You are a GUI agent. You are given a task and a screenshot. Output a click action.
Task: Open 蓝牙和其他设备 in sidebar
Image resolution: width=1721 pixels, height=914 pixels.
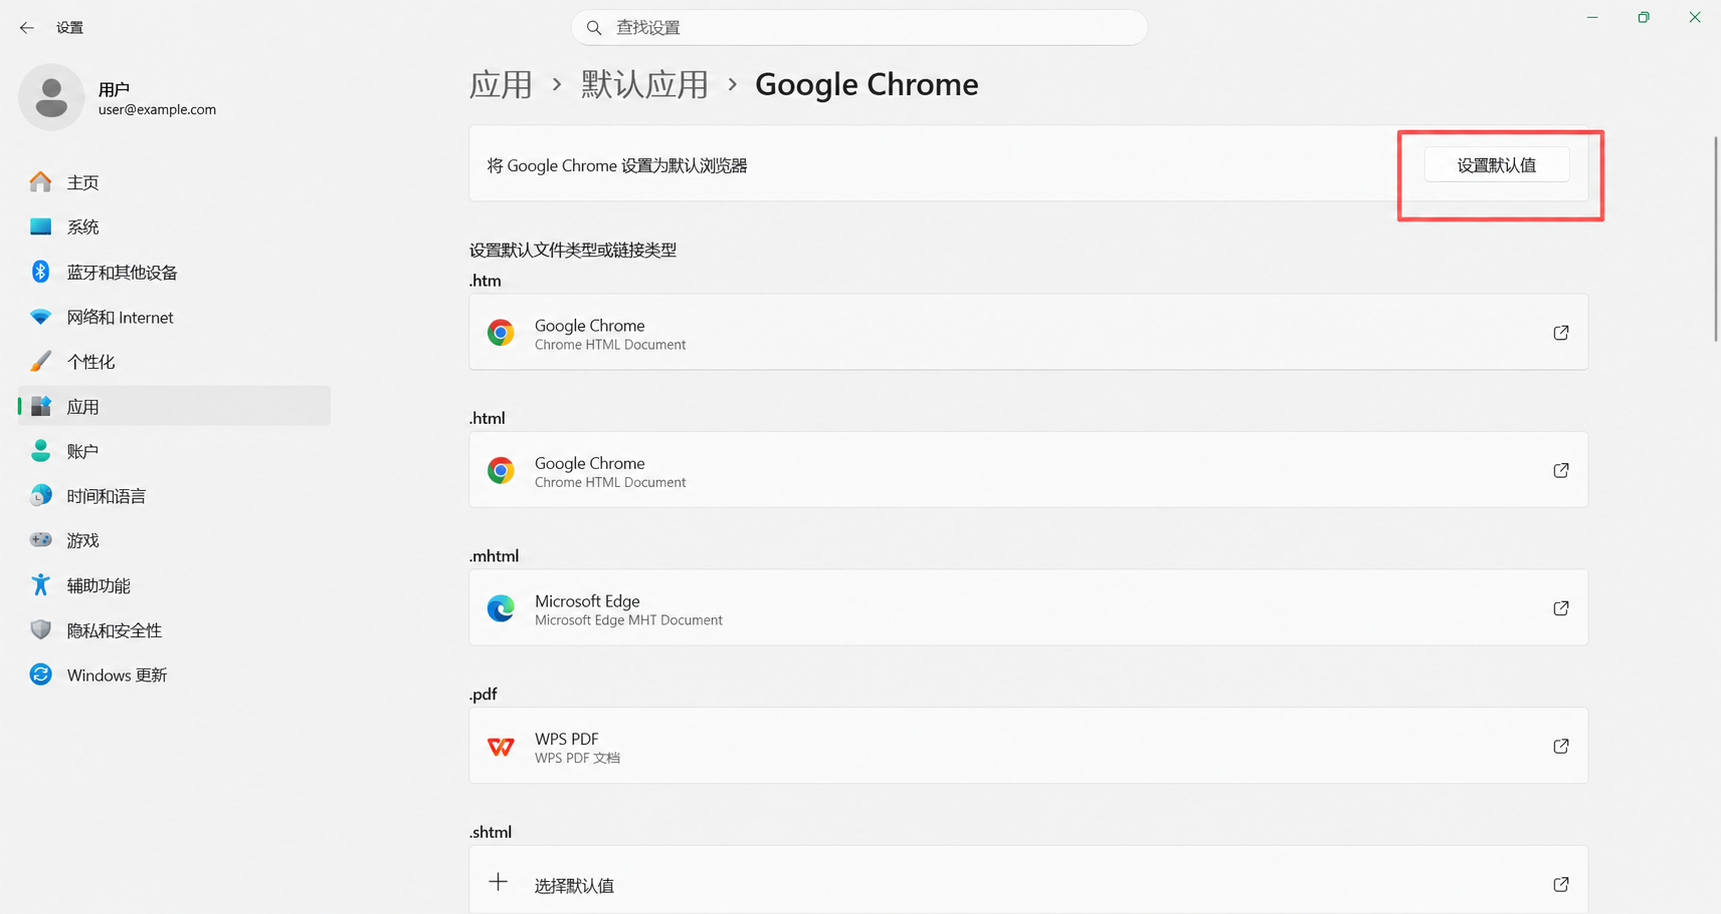(174, 272)
